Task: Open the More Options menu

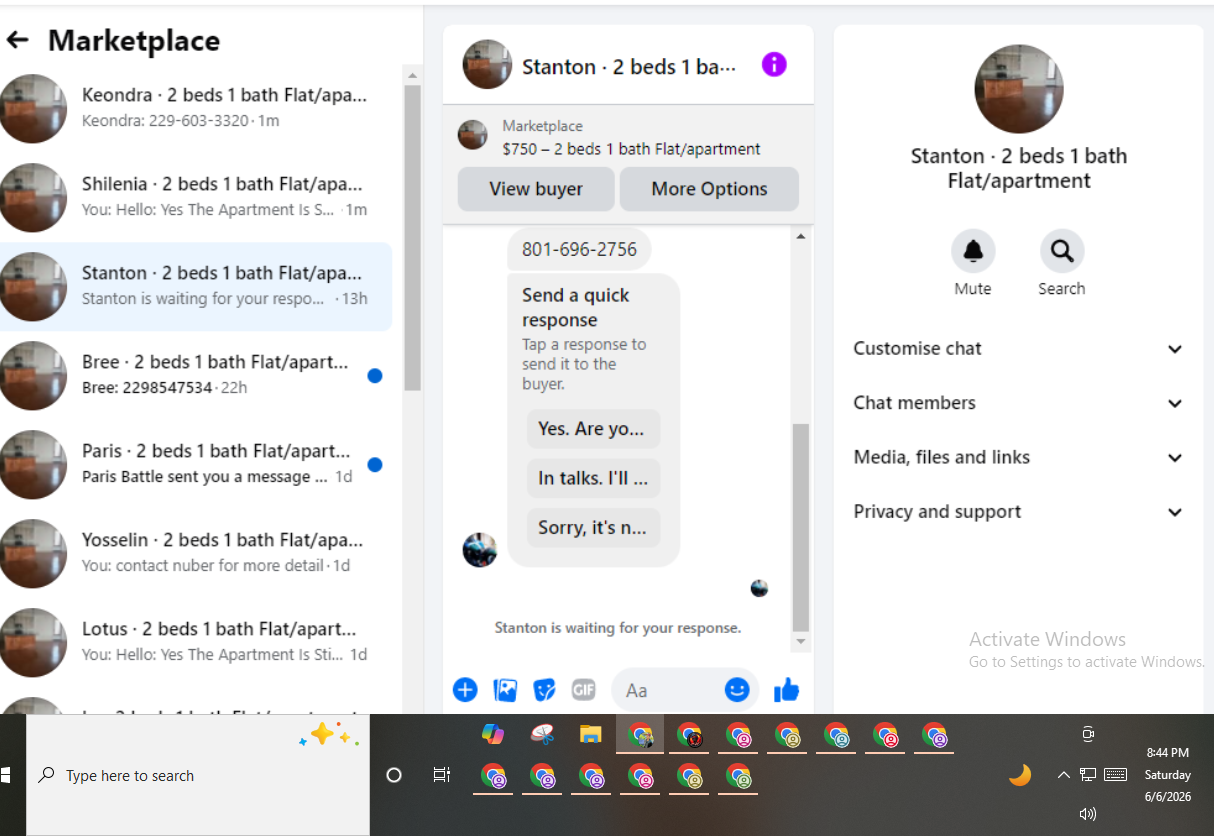Action: pyautogui.click(x=709, y=189)
